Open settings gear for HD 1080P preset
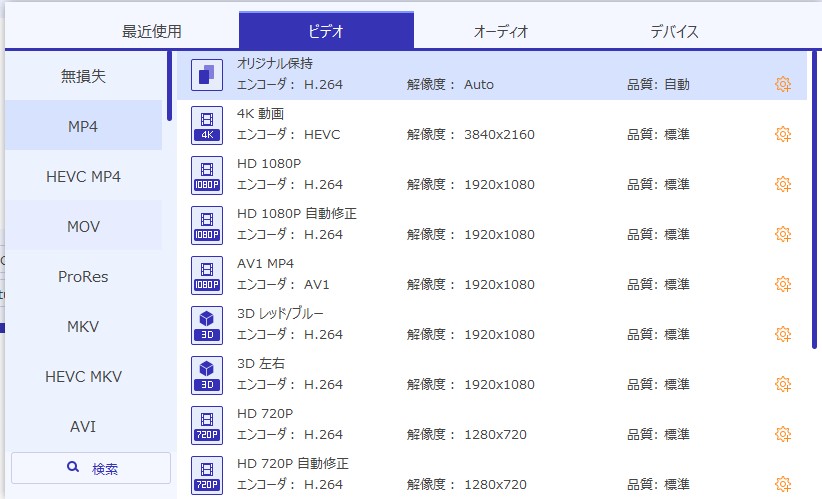Screen dimensions: 822x499 coord(783,185)
